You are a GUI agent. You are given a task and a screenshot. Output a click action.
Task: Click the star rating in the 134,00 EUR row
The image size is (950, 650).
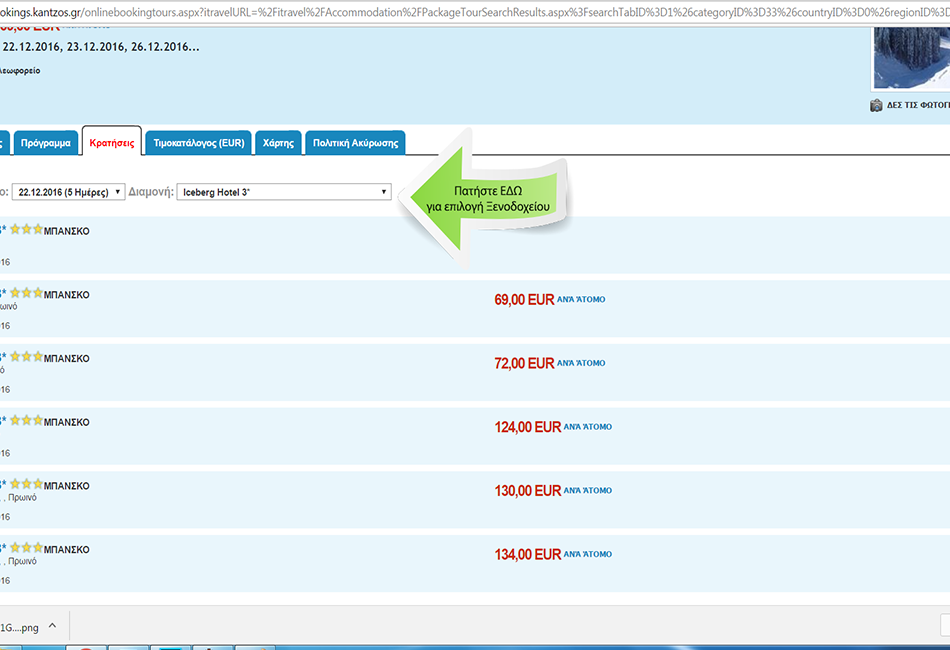(x=26, y=548)
